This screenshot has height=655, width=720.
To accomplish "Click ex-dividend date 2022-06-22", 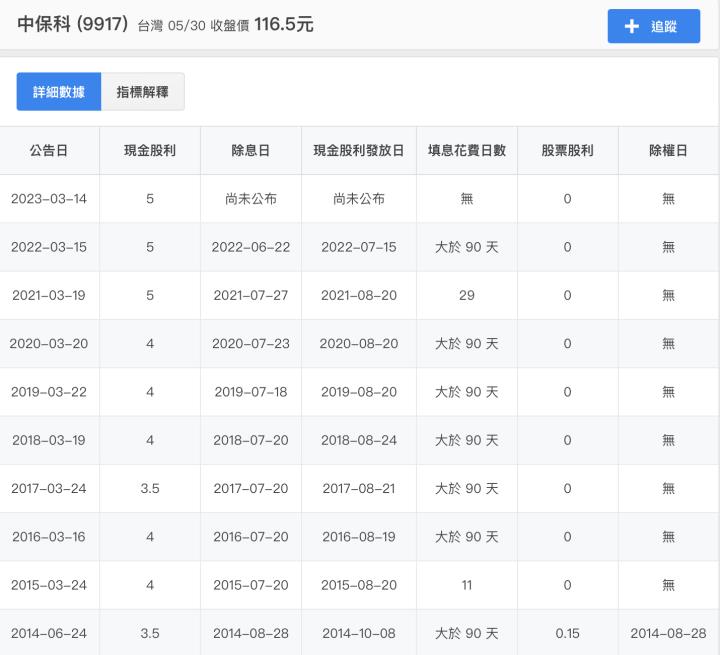I will coord(250,247).
